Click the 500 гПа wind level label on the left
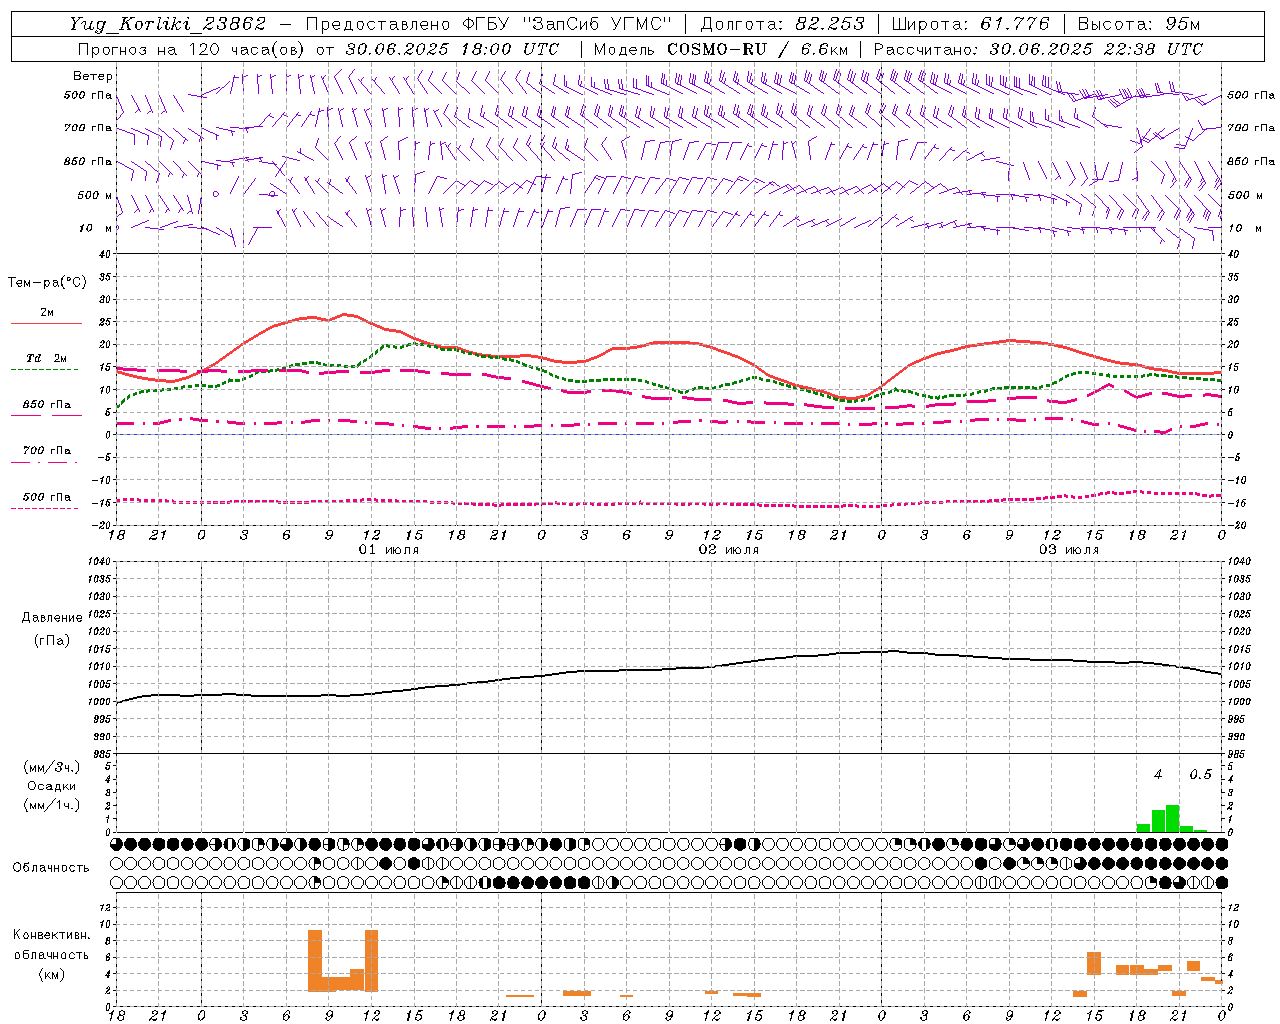 pos(88,95)
